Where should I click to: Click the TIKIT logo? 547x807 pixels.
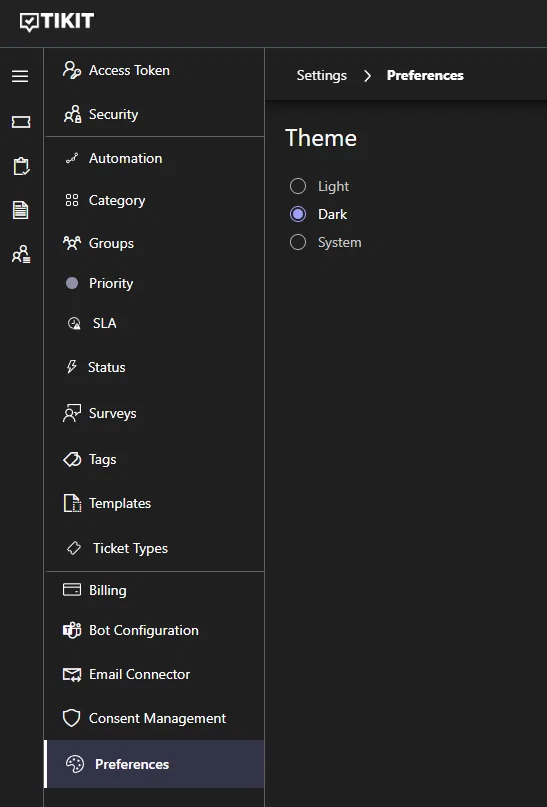click(57, 22)
